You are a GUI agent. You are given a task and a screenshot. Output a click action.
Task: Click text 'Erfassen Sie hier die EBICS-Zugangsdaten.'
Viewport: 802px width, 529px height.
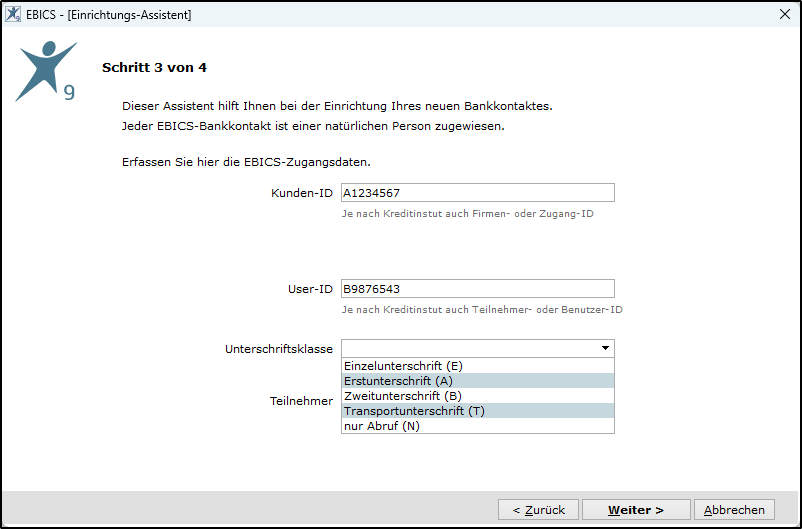coord(247,162)
